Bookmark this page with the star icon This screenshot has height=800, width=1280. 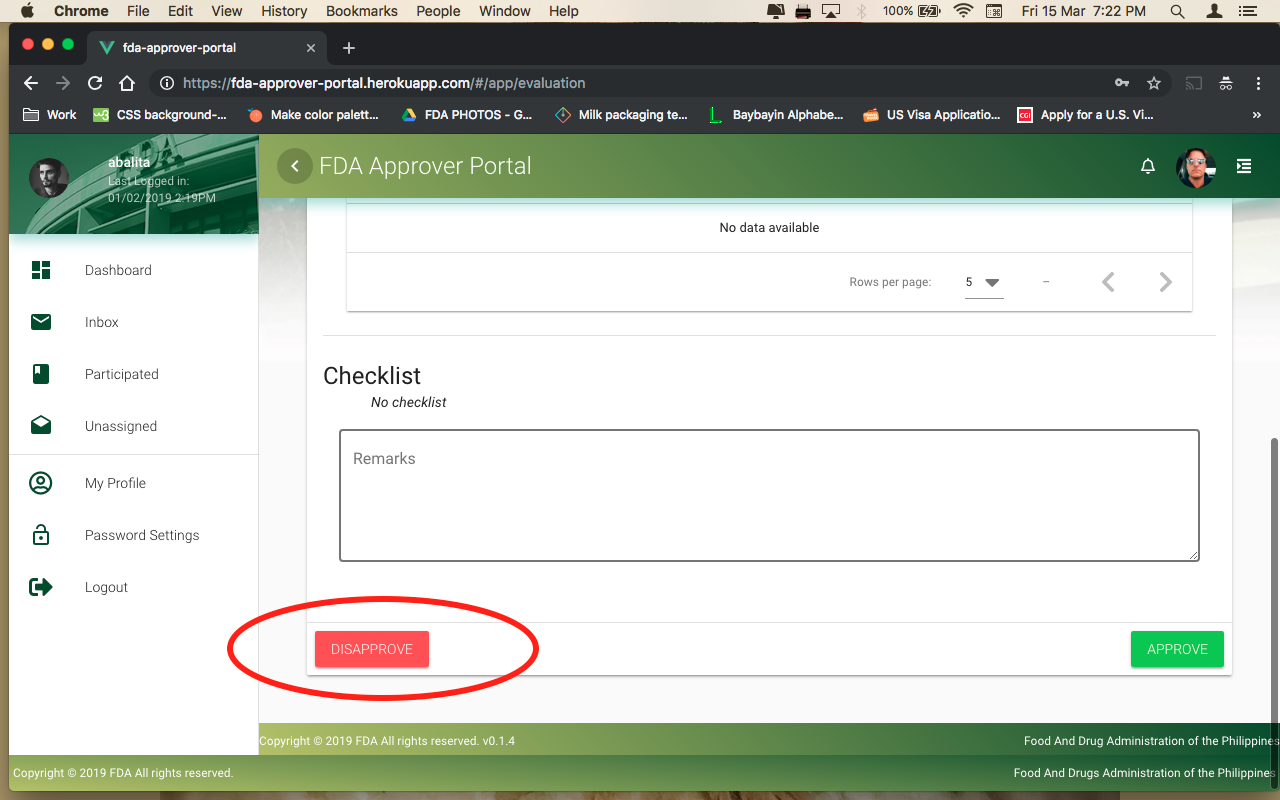pyautogui.click(x=1154, y=83)
